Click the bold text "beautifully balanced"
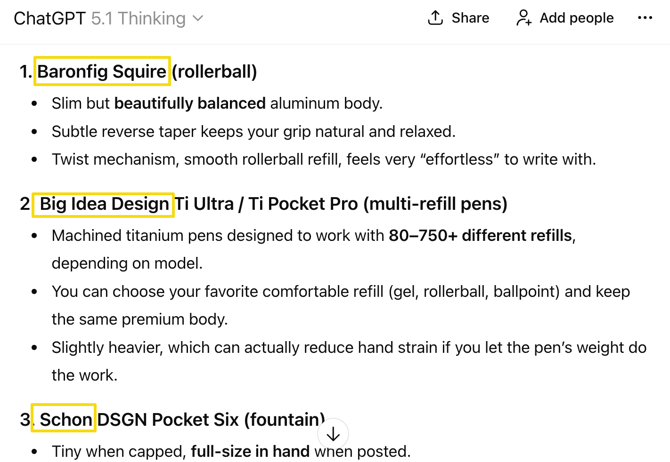This screenshot has width=670, height=462. click(x=190, y=103)
